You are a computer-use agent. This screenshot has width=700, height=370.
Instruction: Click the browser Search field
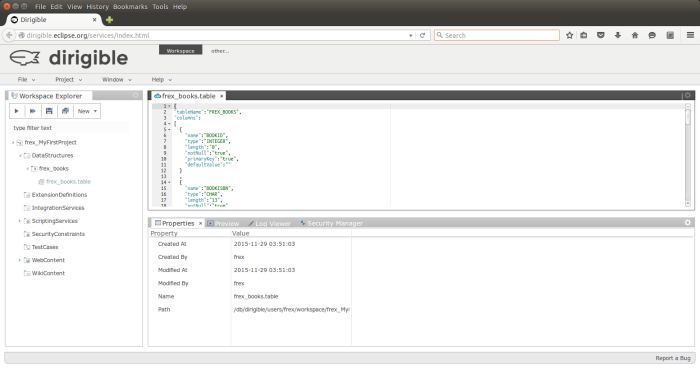[x=496, y=35]
